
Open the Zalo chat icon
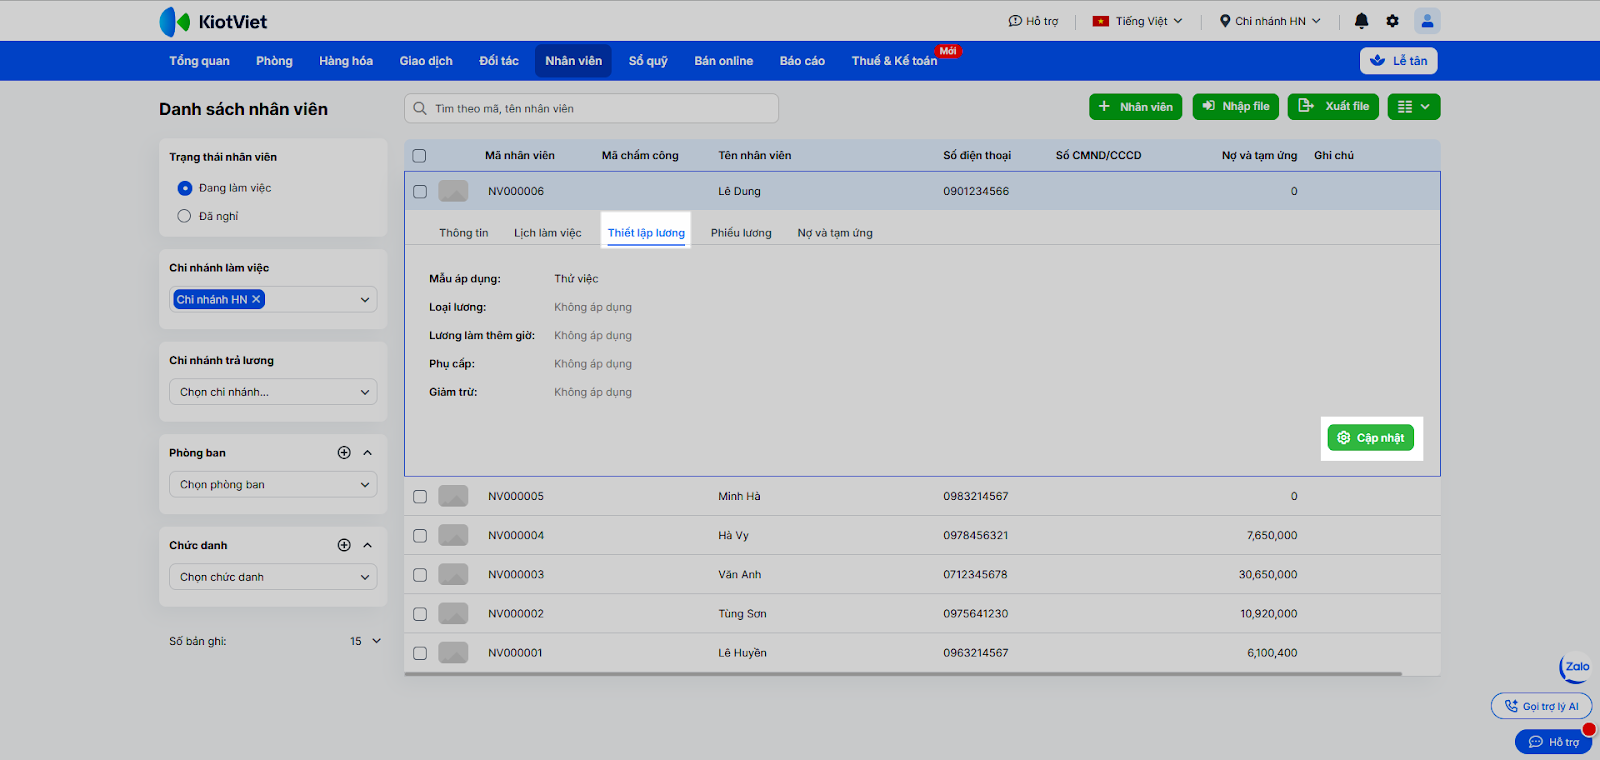[x=1576, y=667]
